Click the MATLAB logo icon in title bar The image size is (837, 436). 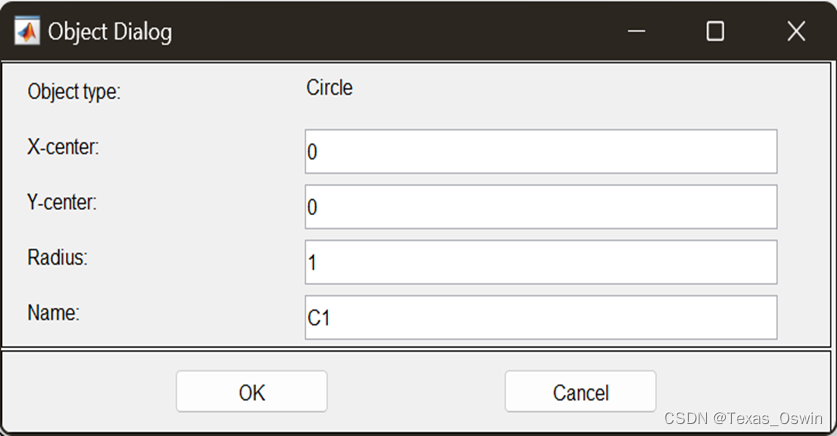(x=26, y=31)
